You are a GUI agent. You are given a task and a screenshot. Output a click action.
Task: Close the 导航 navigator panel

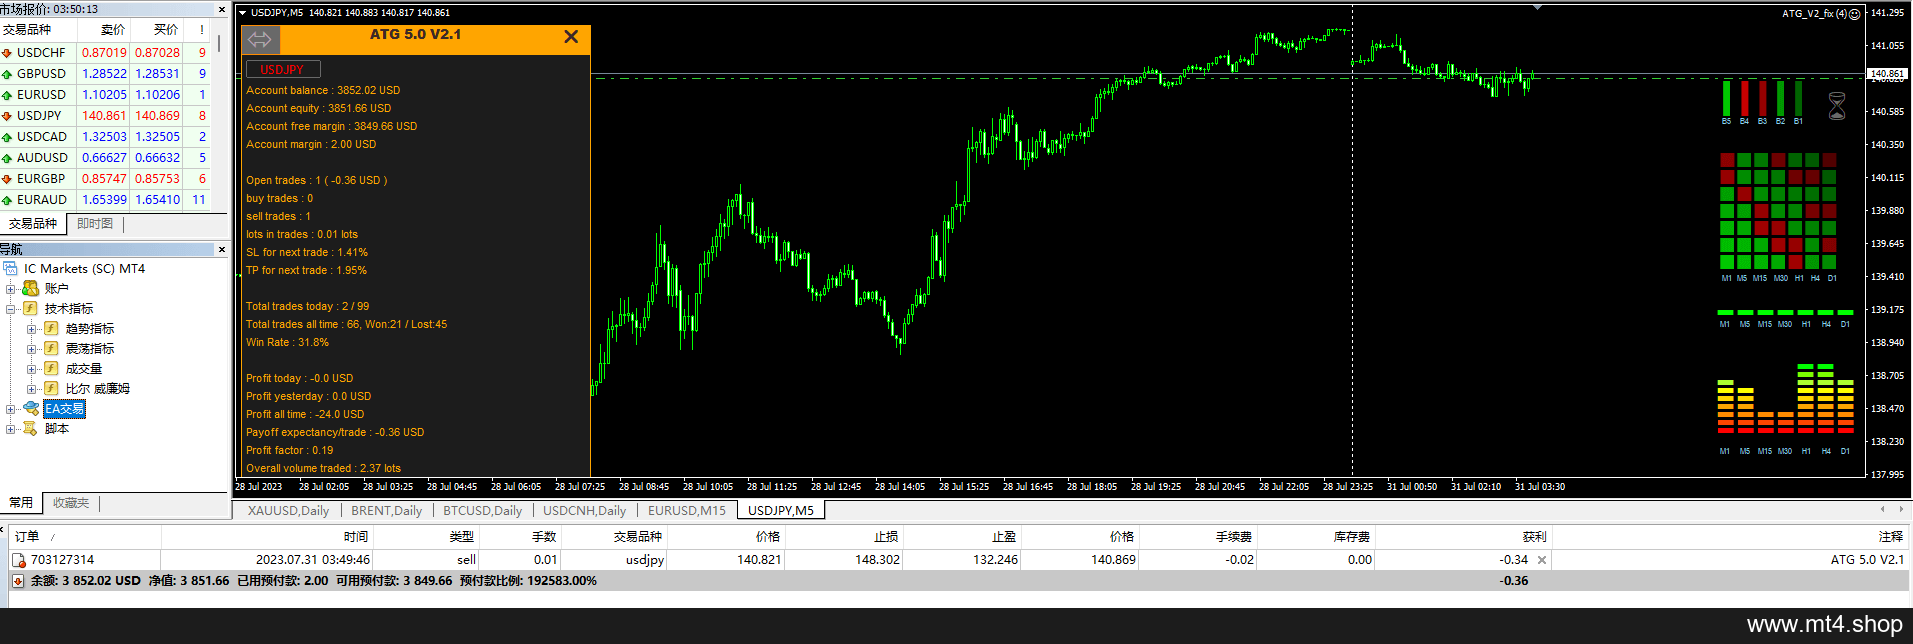222,249
